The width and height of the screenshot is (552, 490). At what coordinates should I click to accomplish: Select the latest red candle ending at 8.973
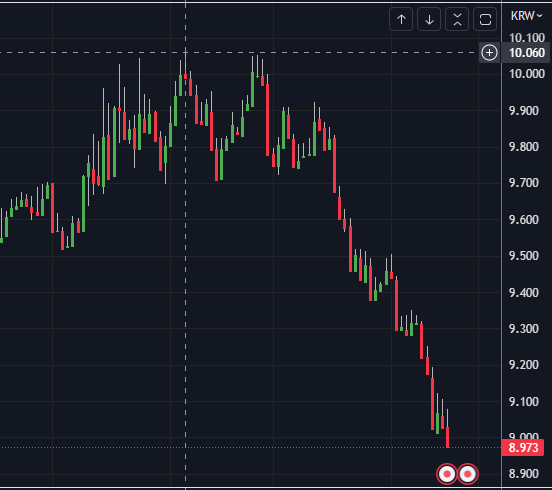pyautogui.click(x=447, y=437)
